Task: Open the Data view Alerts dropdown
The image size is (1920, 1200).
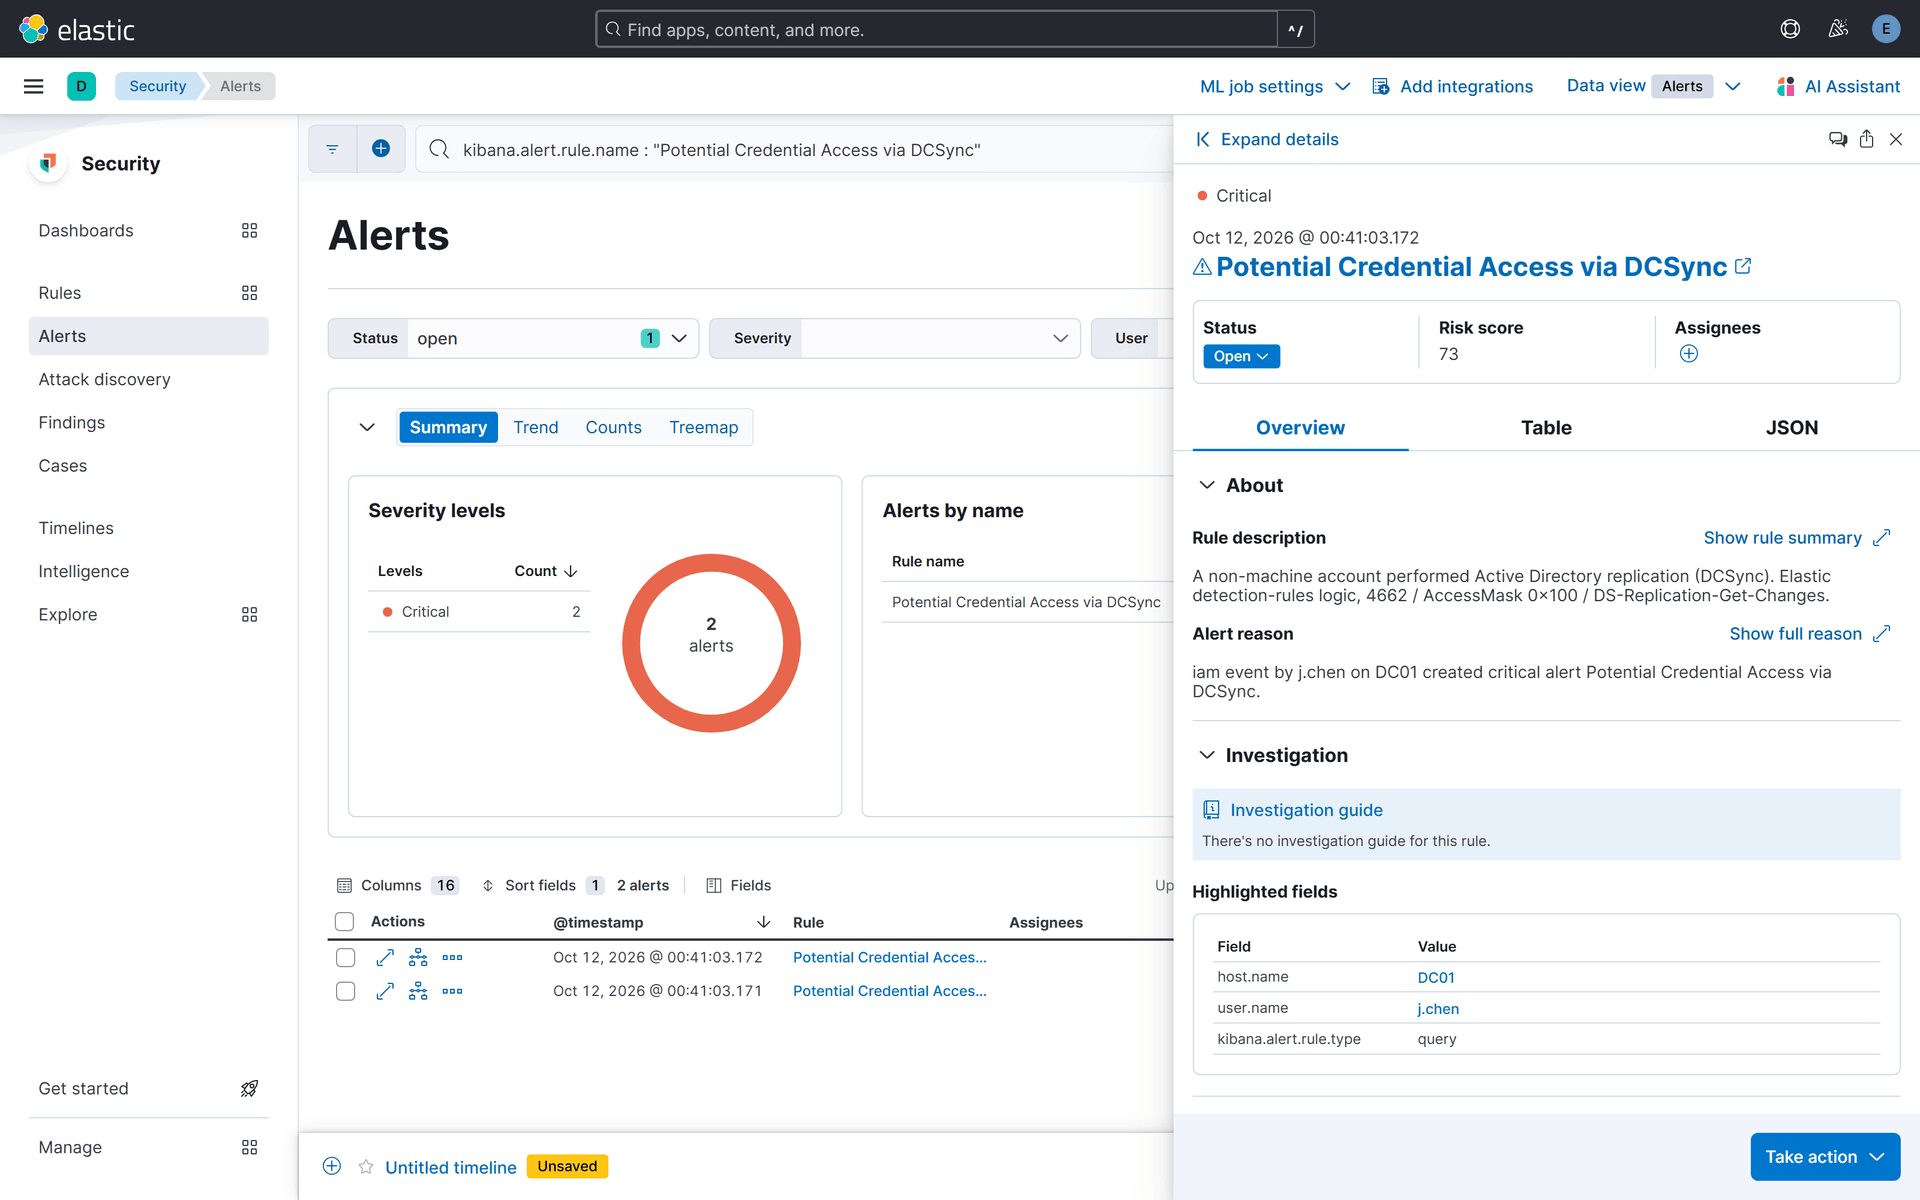Action: [x=1654, y=86]
